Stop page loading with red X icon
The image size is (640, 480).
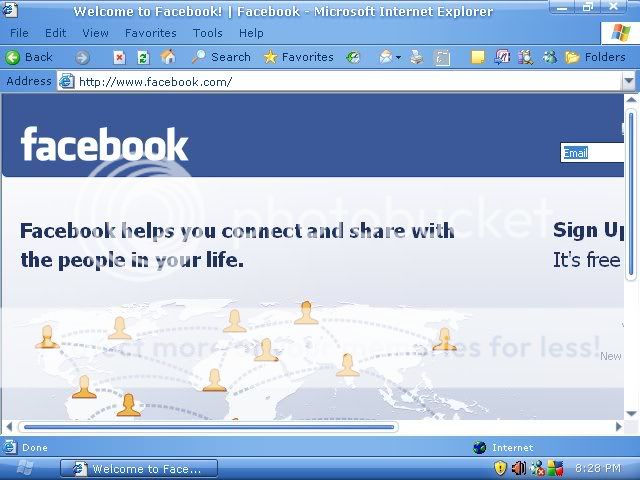119,58
